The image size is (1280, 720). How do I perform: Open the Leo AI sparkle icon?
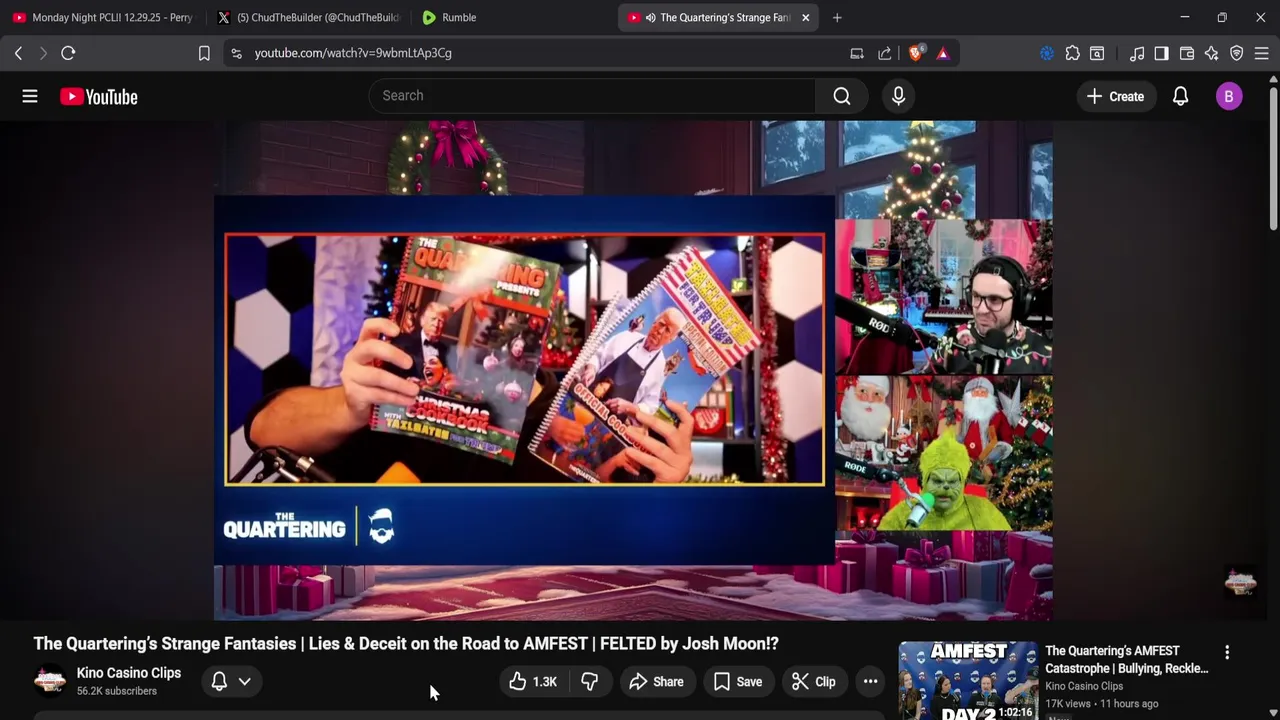[1212, 53]
